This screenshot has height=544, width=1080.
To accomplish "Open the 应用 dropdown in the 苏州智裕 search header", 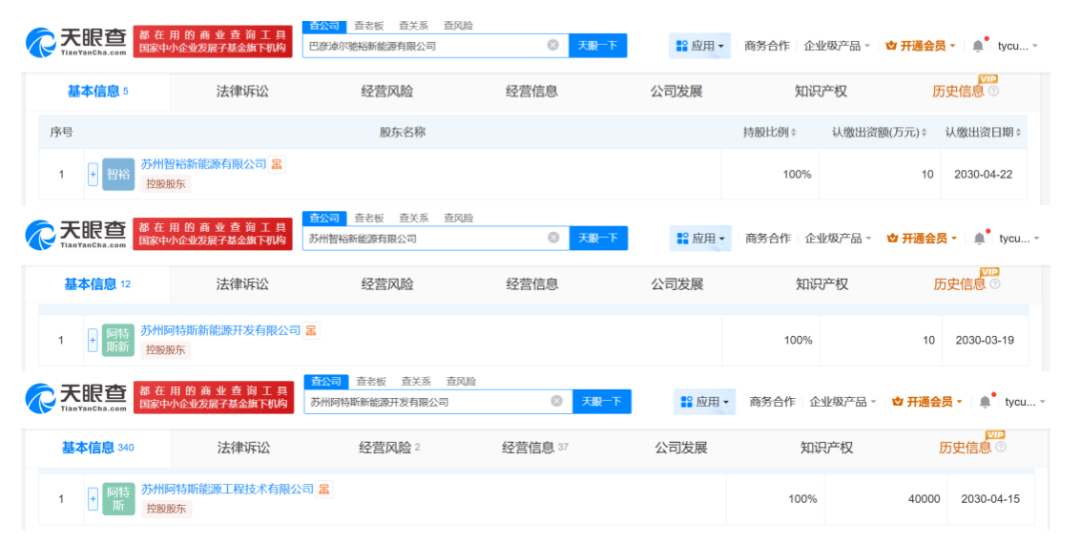I will (x=700, y=238).
